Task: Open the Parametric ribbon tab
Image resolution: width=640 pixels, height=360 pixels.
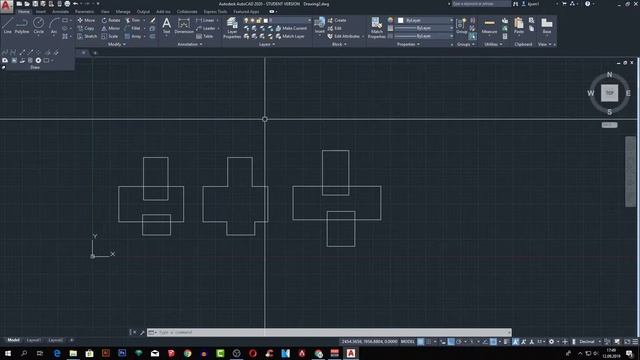Action: pos(84,11)
